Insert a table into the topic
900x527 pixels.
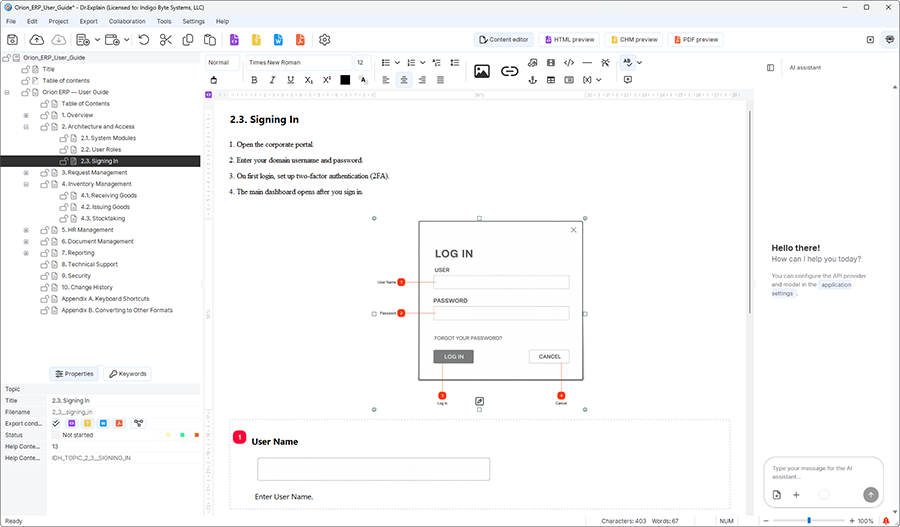pyautogui.click(x=550, y=80)
